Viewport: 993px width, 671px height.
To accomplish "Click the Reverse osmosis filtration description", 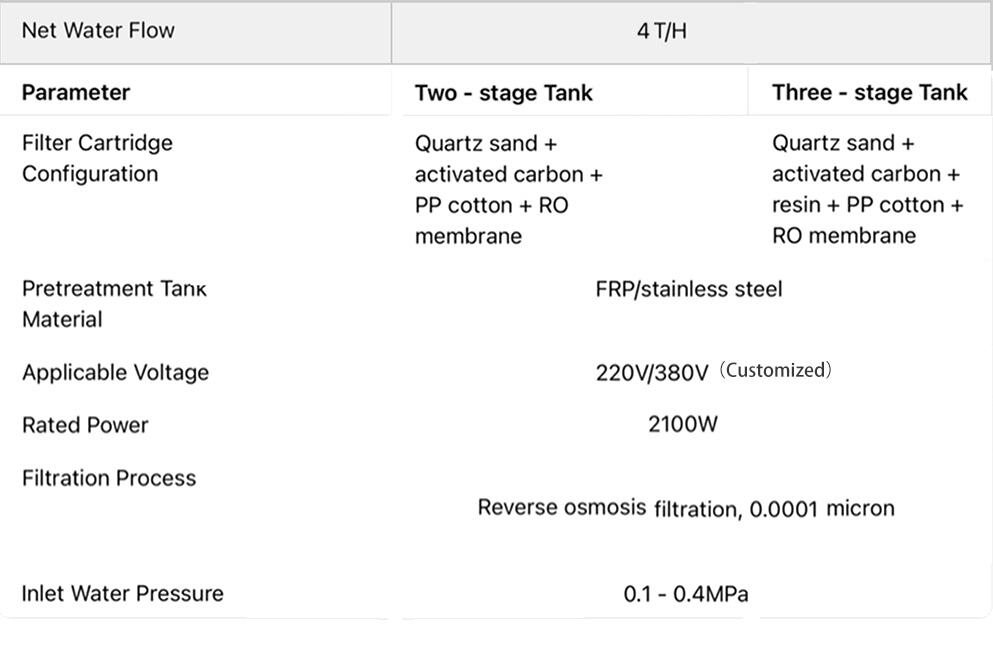I will (x=685, y=508).
